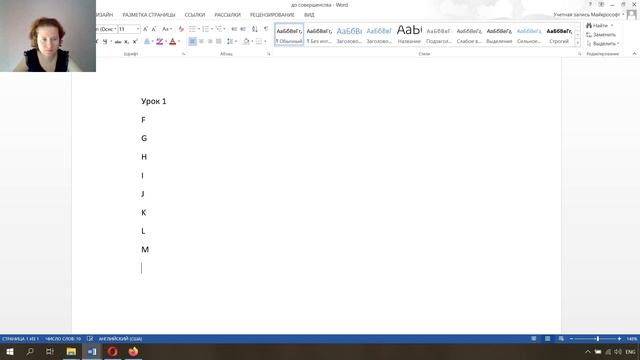The width and height of the screenshot is (640, 360).
Task: Open Font dialog box launcher
Action: (x=183, y=54)
